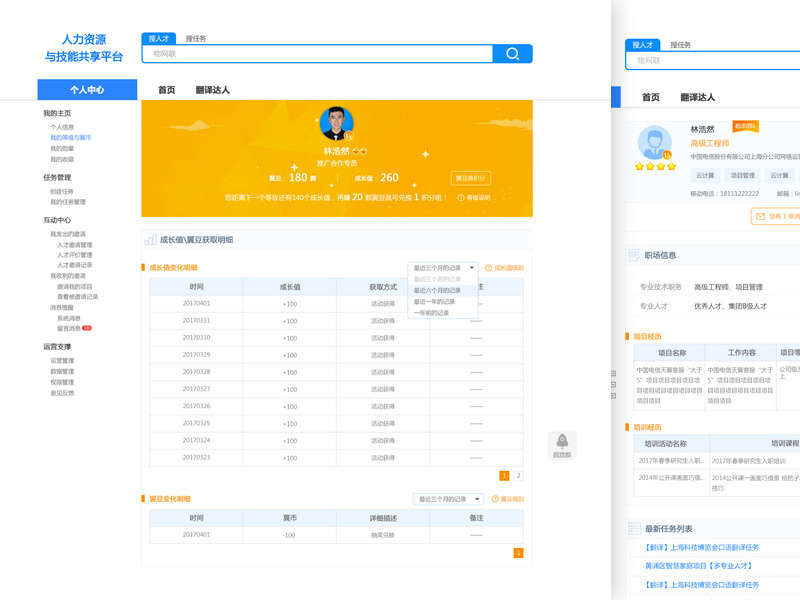Click the 高级工程师 title in right page
Image resolution: width=800 pixels, height=600 pixels.
[x=710, y=143]
